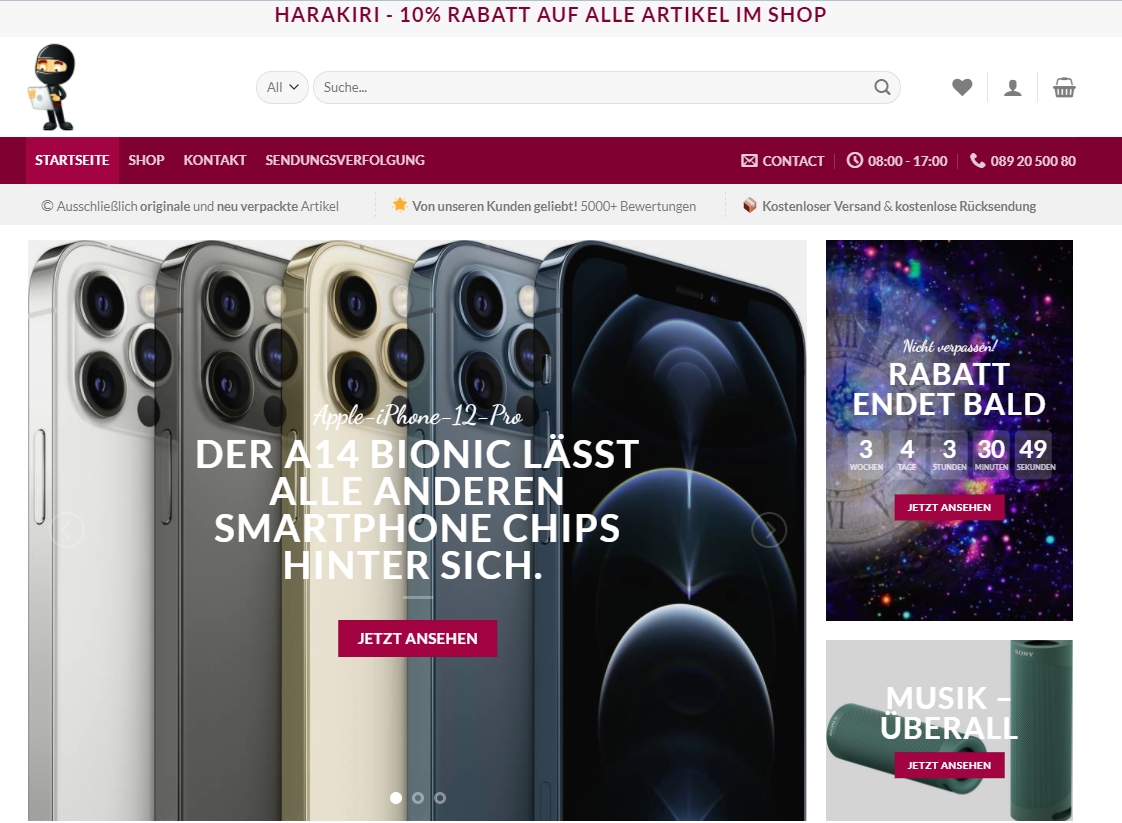Click the clock icon for opening hours
Image resolution: width=1122 pixels, height=823 pixels.
[x=854, y=160]
